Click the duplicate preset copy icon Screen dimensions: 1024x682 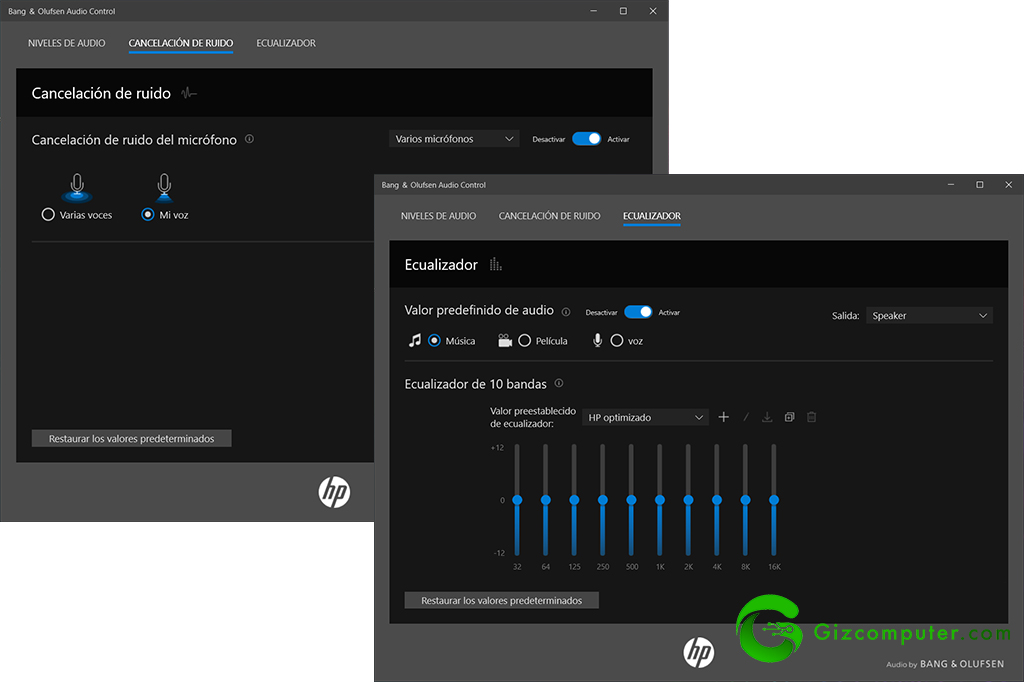pyautogui.click(x=790, y=417)
